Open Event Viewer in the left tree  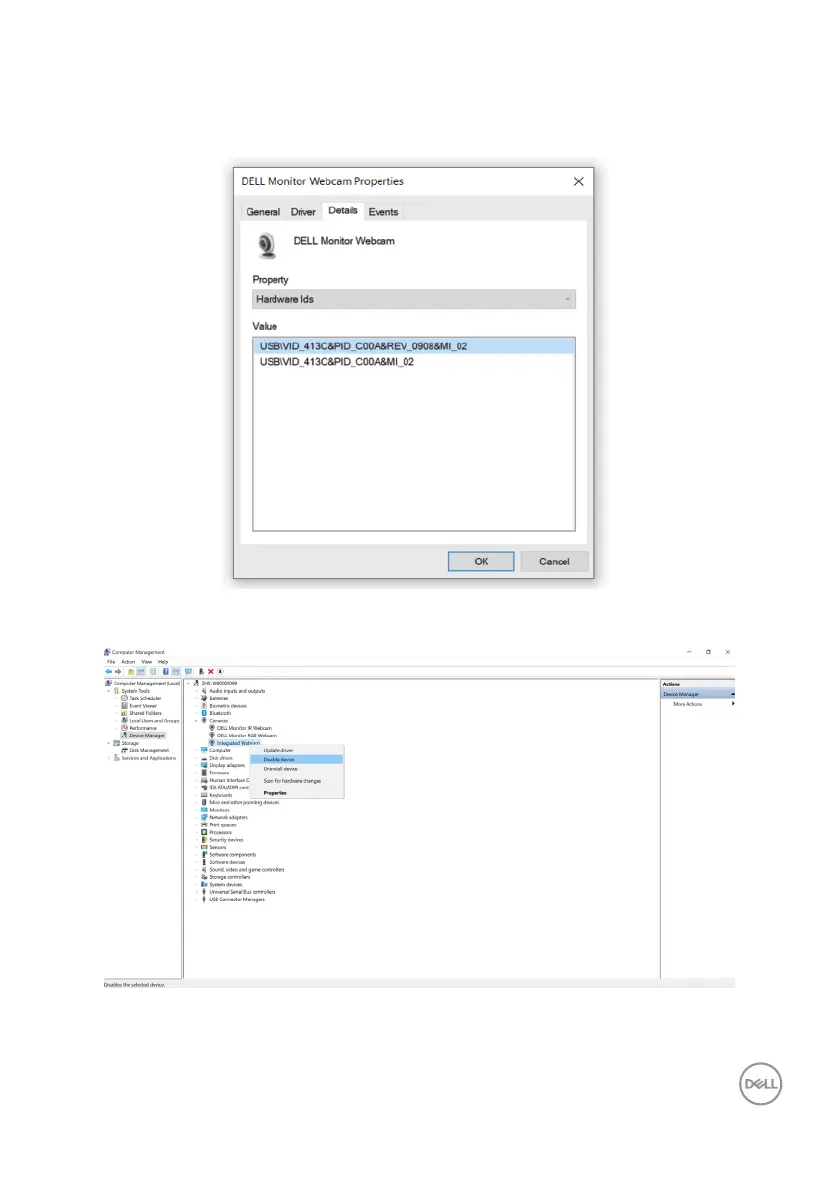(x=142, y=705)
